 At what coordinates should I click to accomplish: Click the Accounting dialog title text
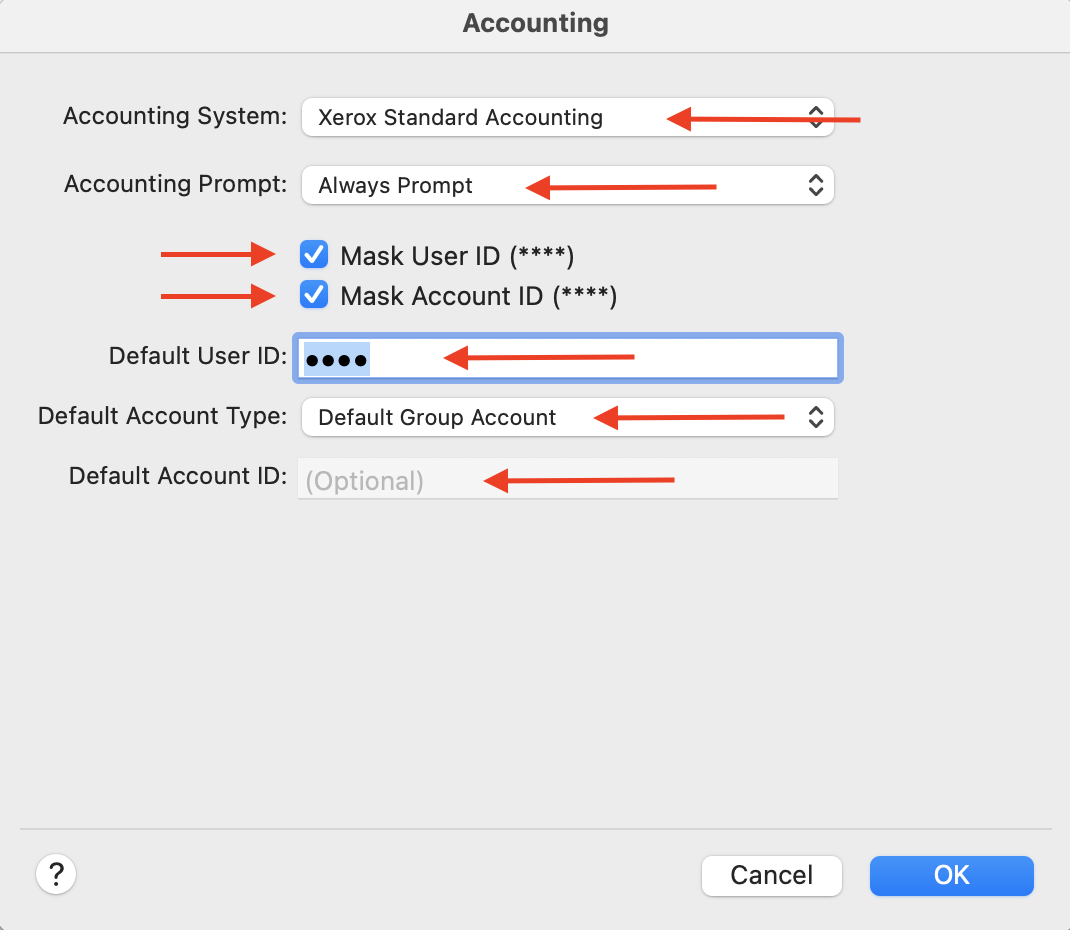coord(535,23)
